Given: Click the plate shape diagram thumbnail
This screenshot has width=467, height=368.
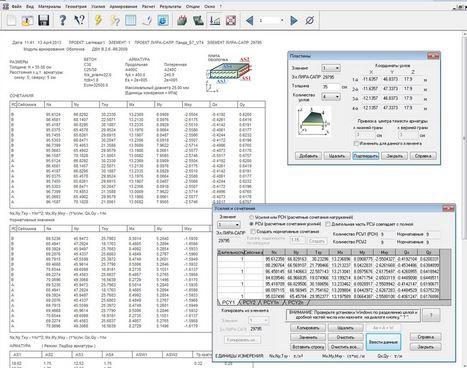Looking at the screenshot, I should coord(313,121).
